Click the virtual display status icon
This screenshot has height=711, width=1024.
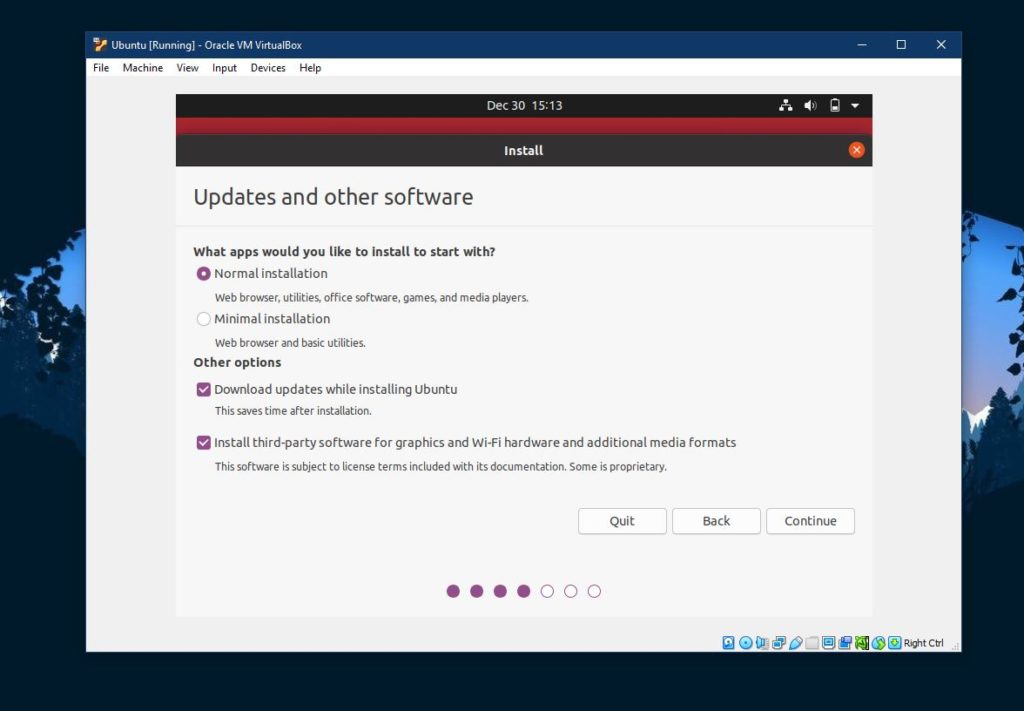(x=828, y=643)
